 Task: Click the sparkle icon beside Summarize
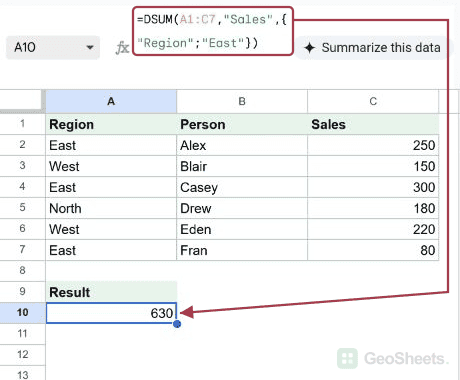point(309,48)
